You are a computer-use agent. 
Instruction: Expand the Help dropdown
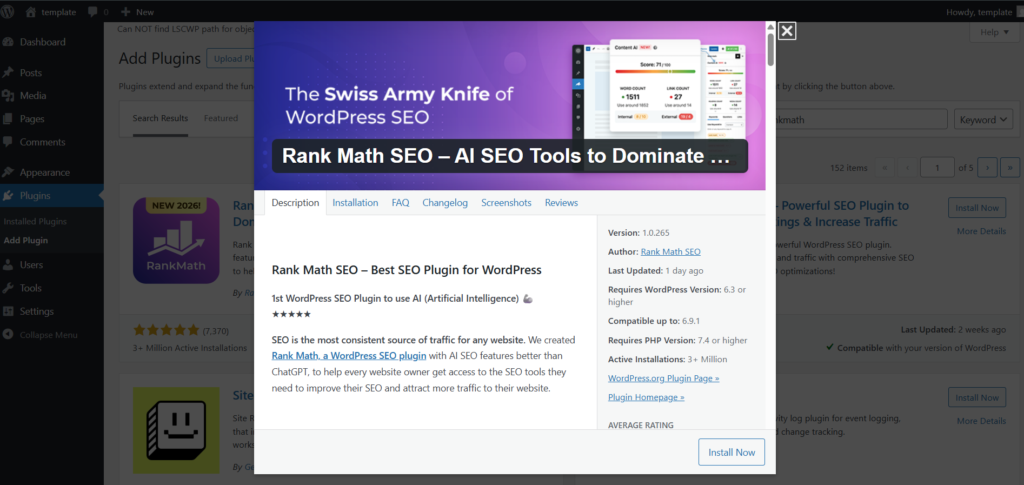coord(994,32)
